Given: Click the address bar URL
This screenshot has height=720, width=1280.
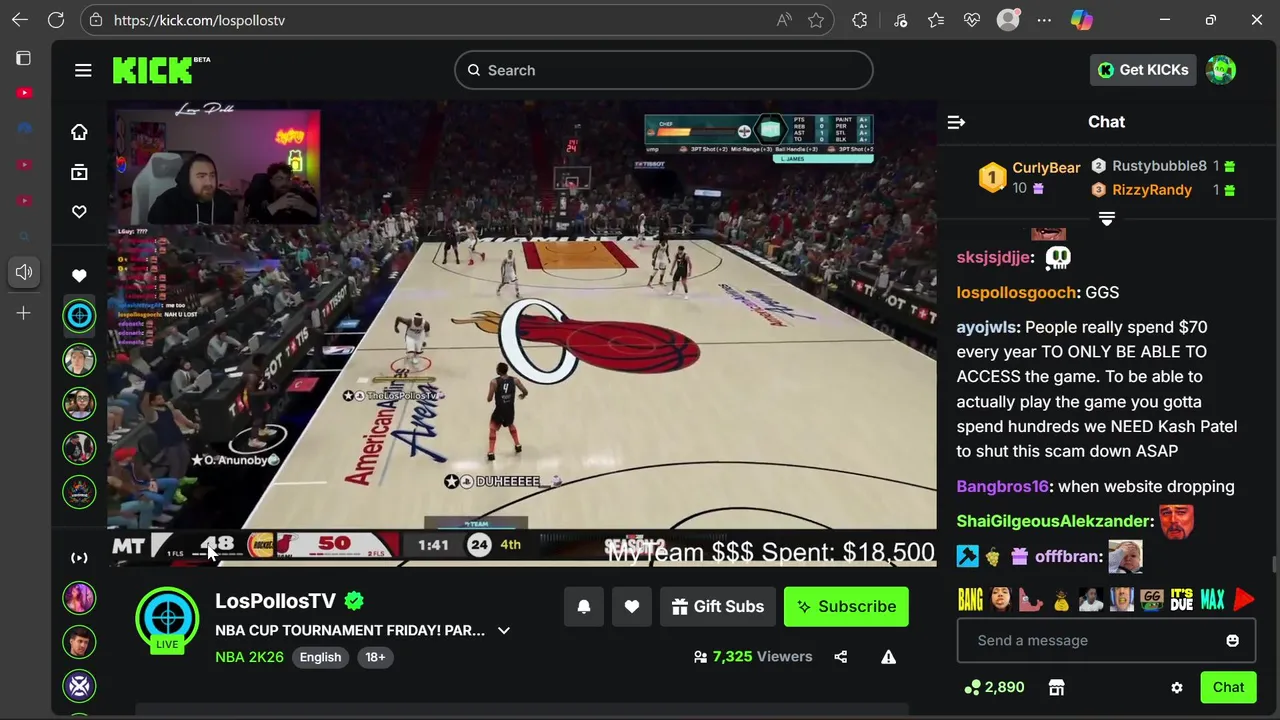Looking at the screenshot, I should [199, 20].
